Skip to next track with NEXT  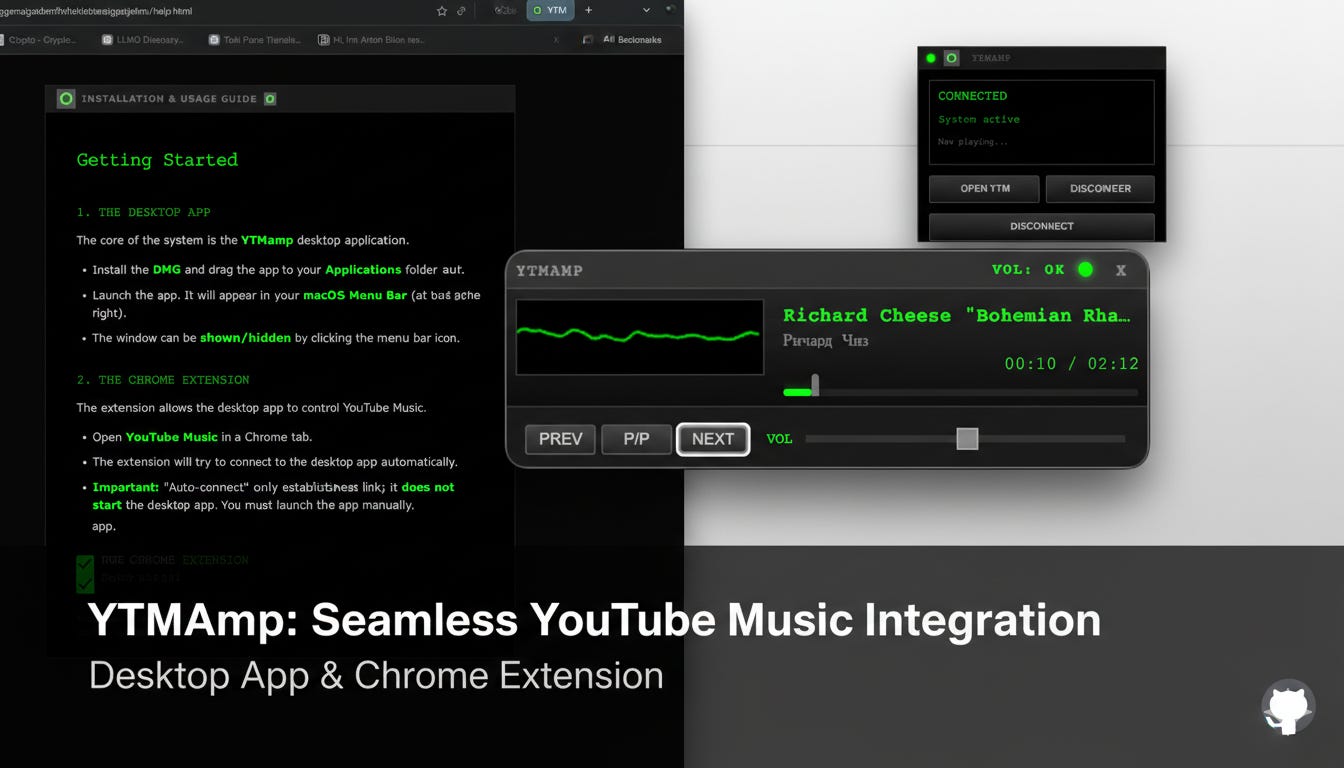713,439
